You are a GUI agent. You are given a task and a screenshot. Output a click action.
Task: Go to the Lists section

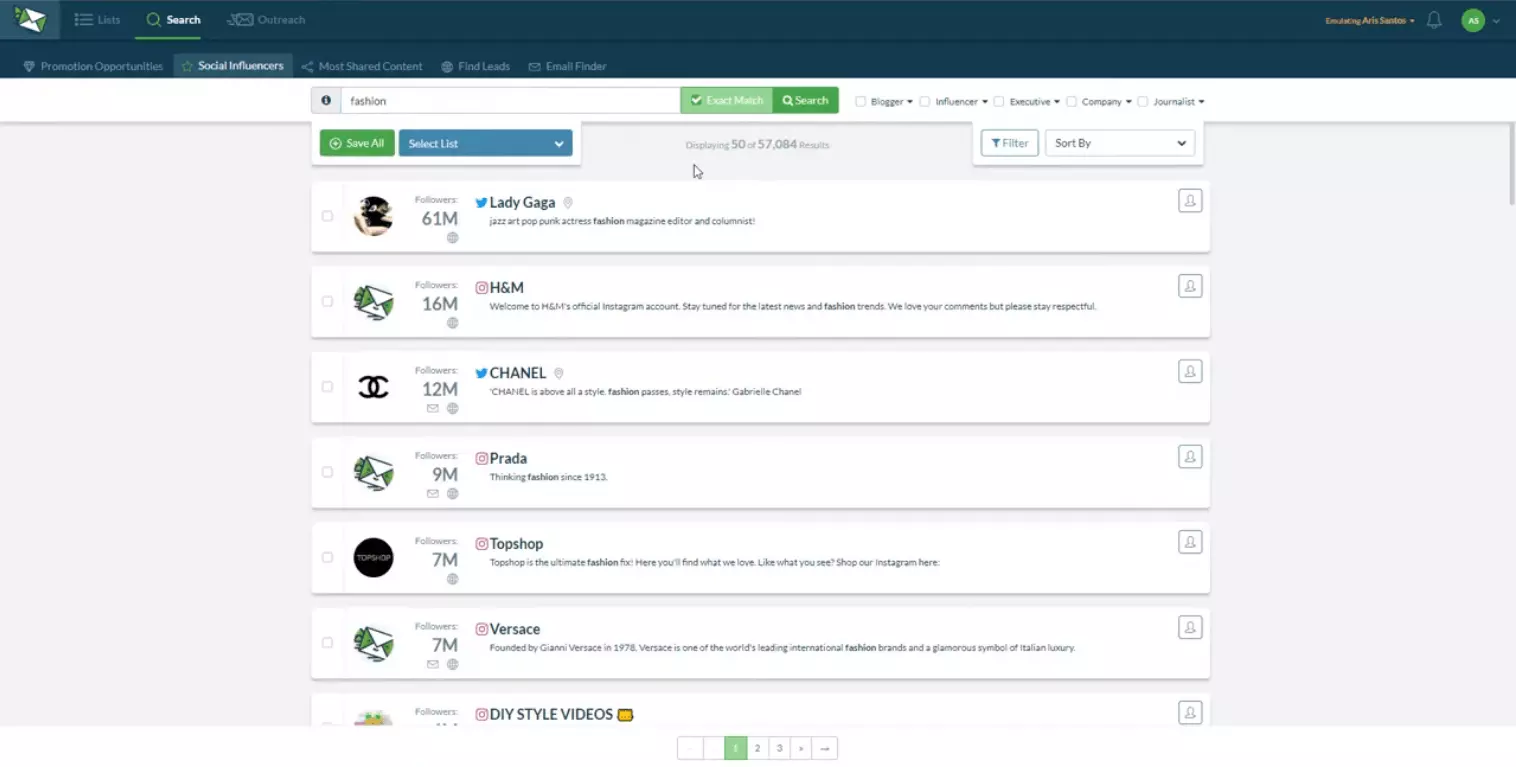pyautogui.click(x=97, y=20)
